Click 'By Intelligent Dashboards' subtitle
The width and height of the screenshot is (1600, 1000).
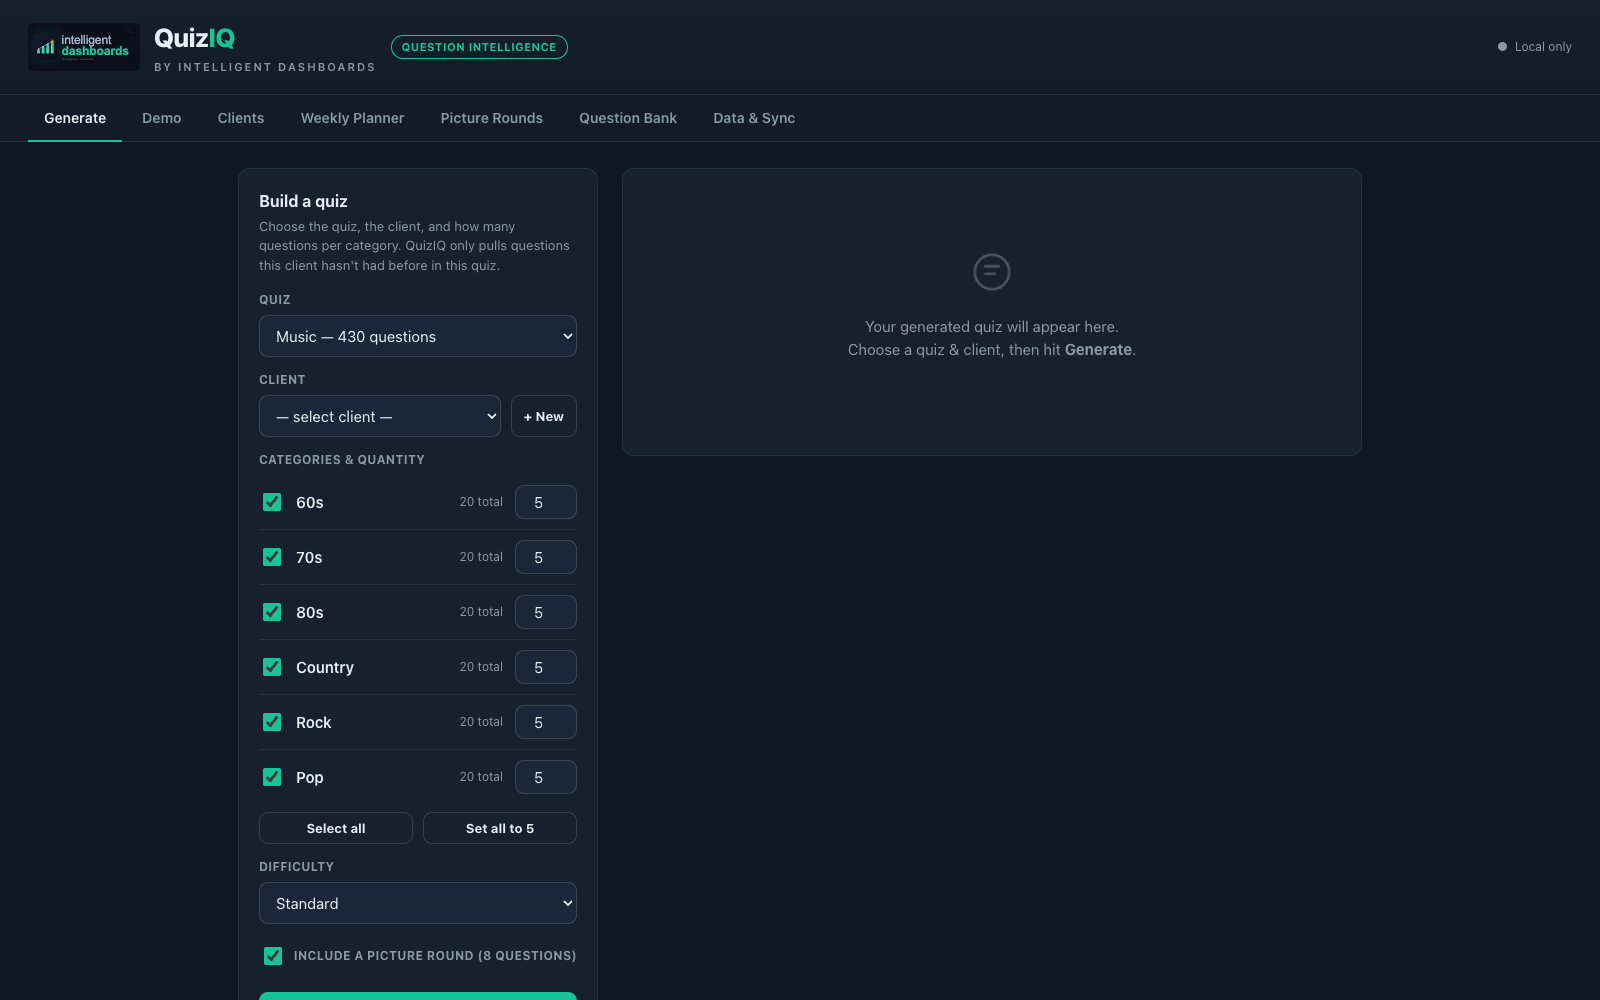tap(265, 67)
